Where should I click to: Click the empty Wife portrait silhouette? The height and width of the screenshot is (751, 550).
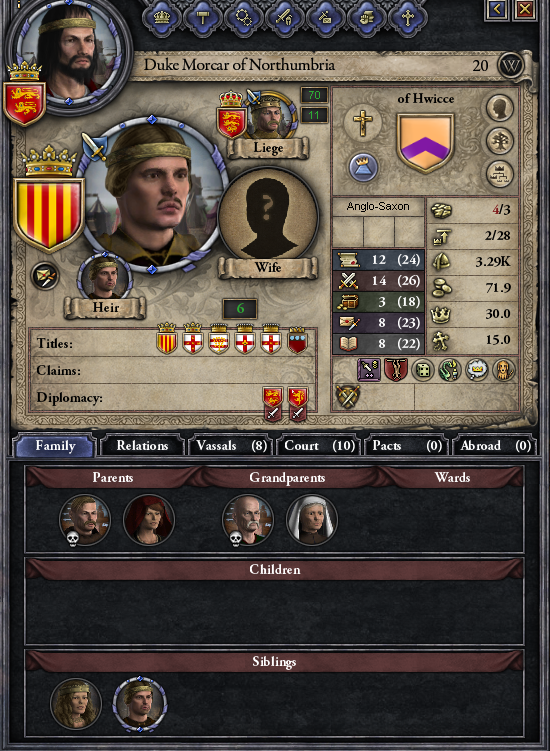[268, 219]
